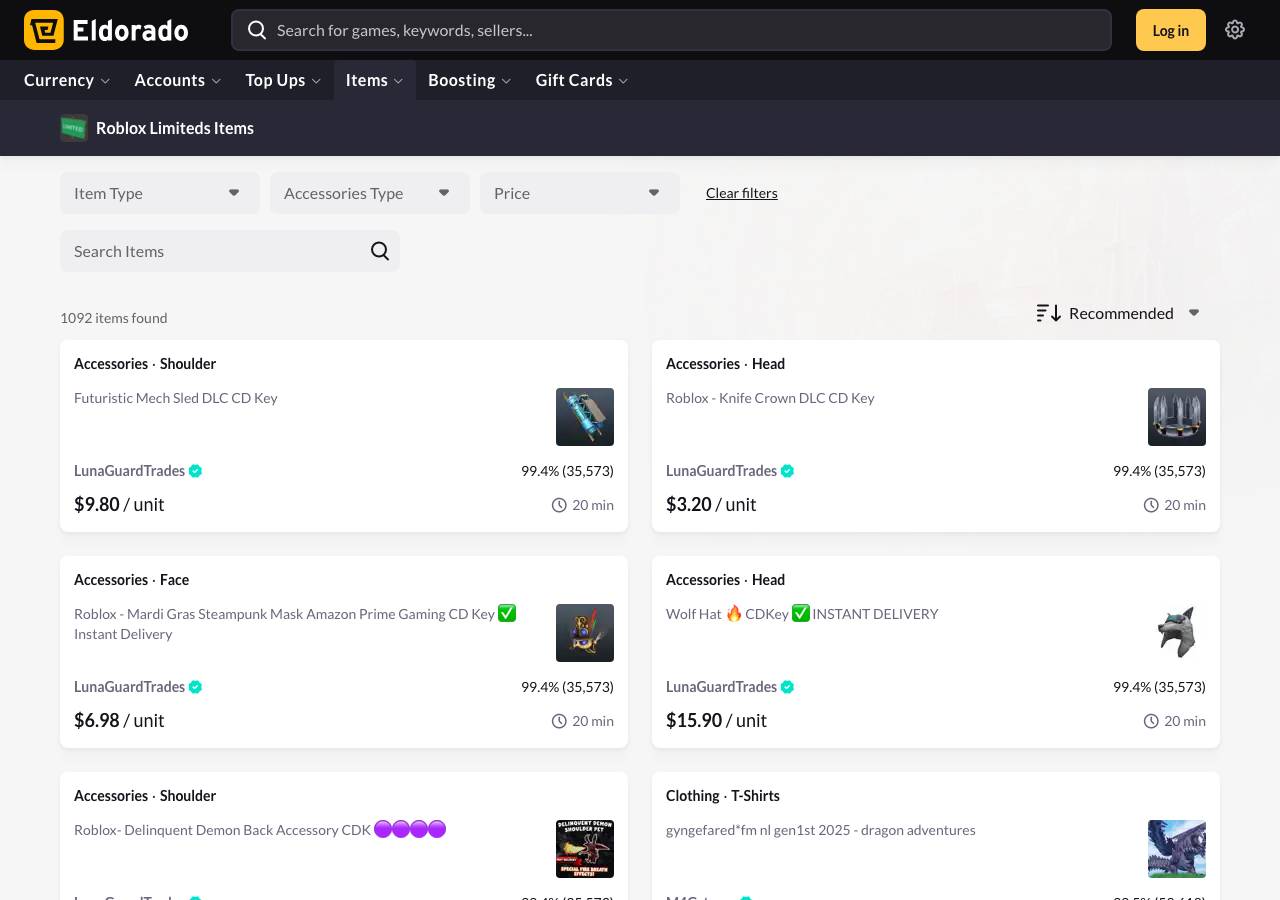Open Futuristic Mech Sled thumbnail image
Viewport: 1280px width, 900px height.
tap(585, 417)
